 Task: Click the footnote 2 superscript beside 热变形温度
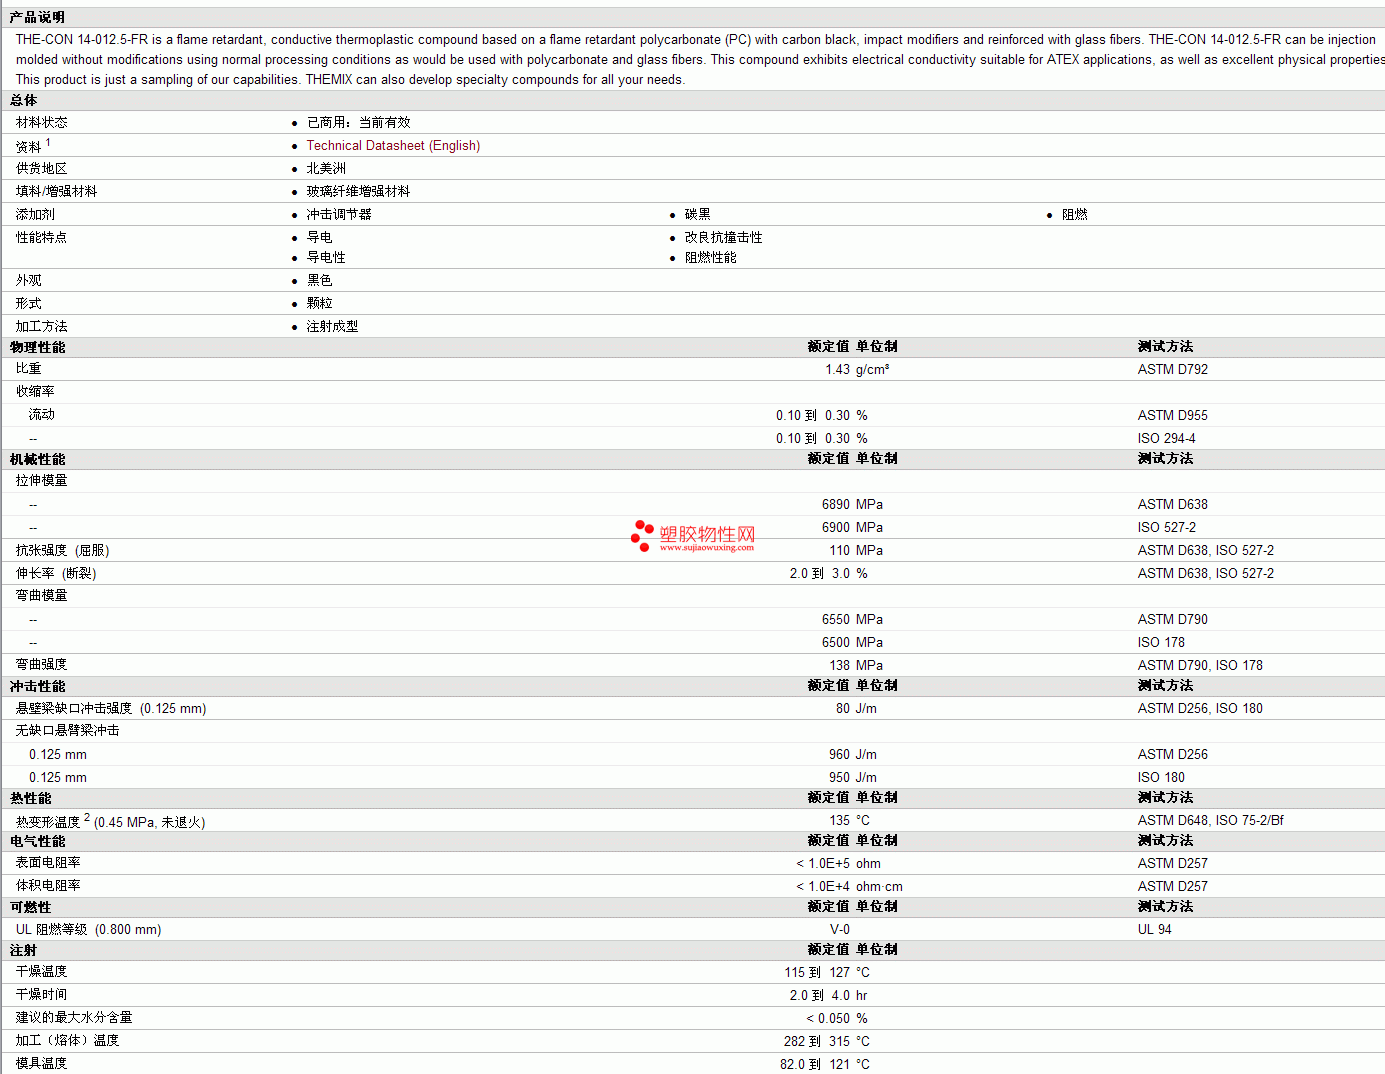point(87,818)
